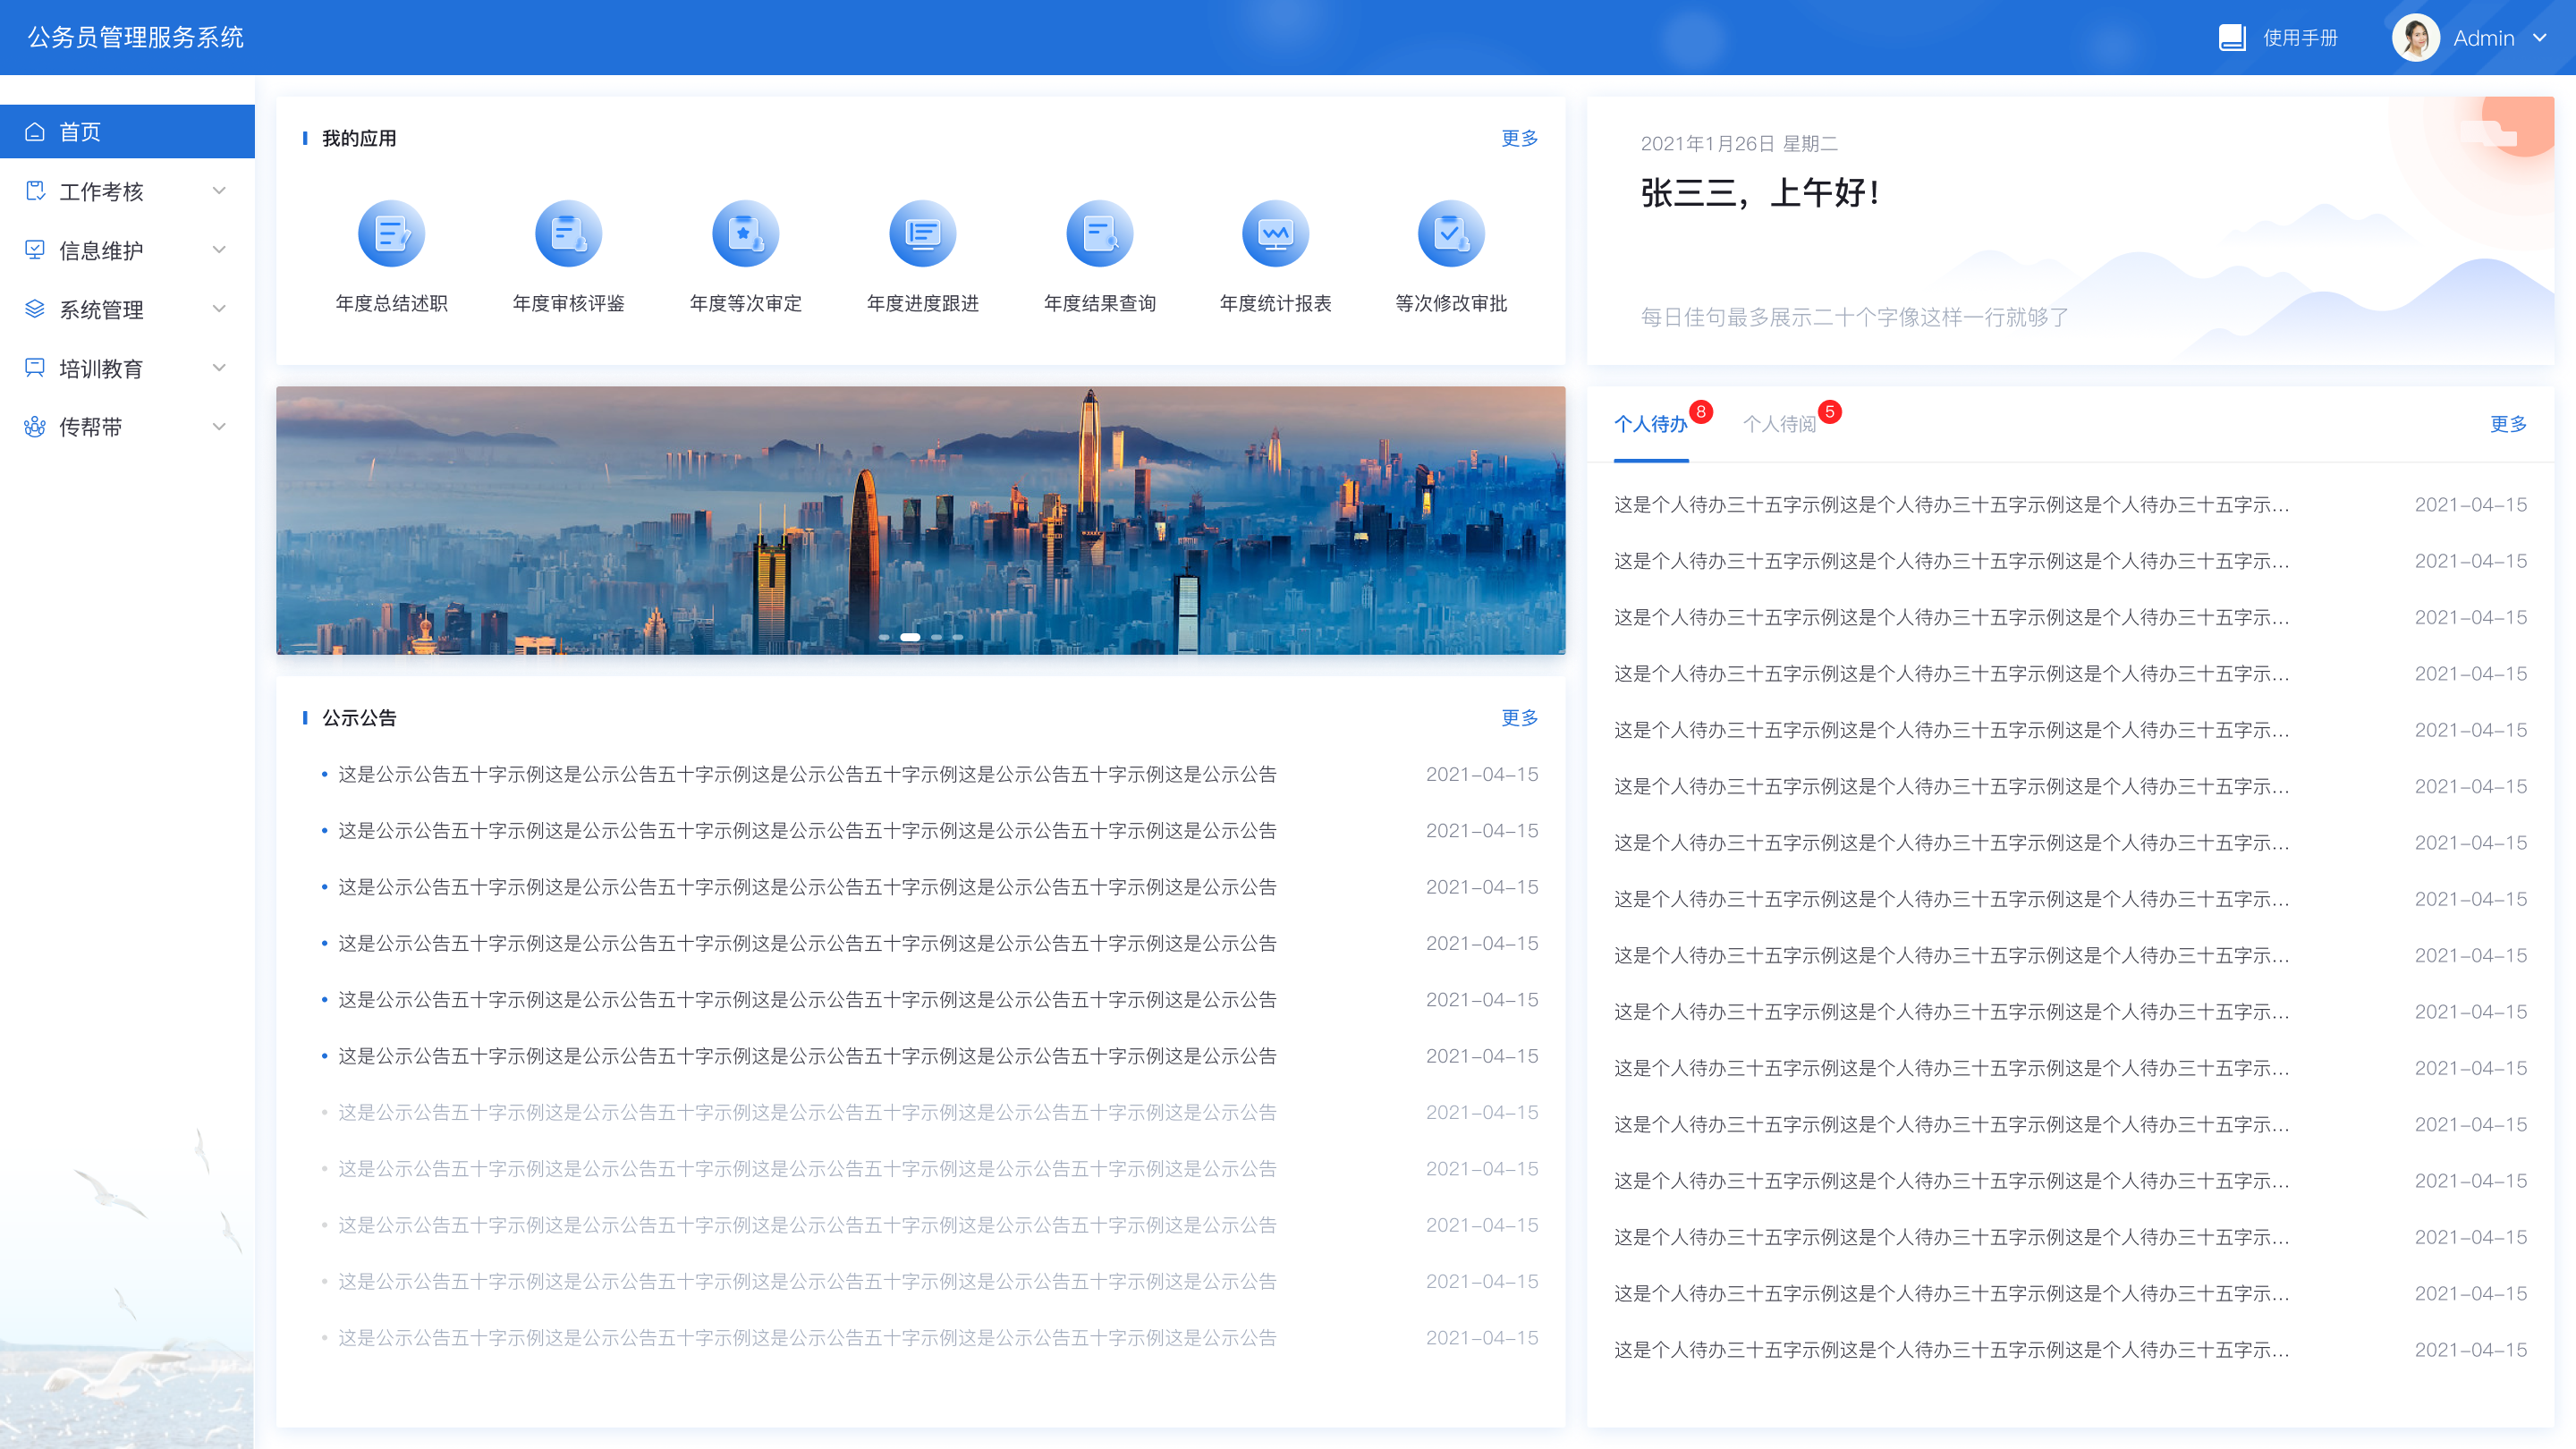This screenshot has width=2576, height=1449.
Task: Expand the 培训教育 menu chevron
Action: pyautogui.click(x=219, y=367)
